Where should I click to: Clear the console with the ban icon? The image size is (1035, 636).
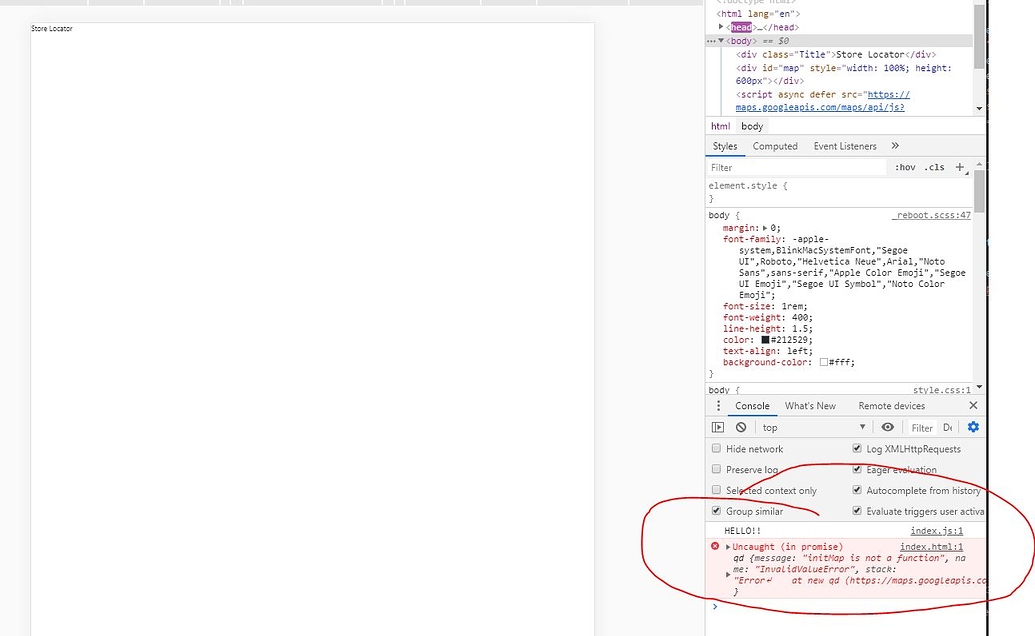tap(741, 428)
